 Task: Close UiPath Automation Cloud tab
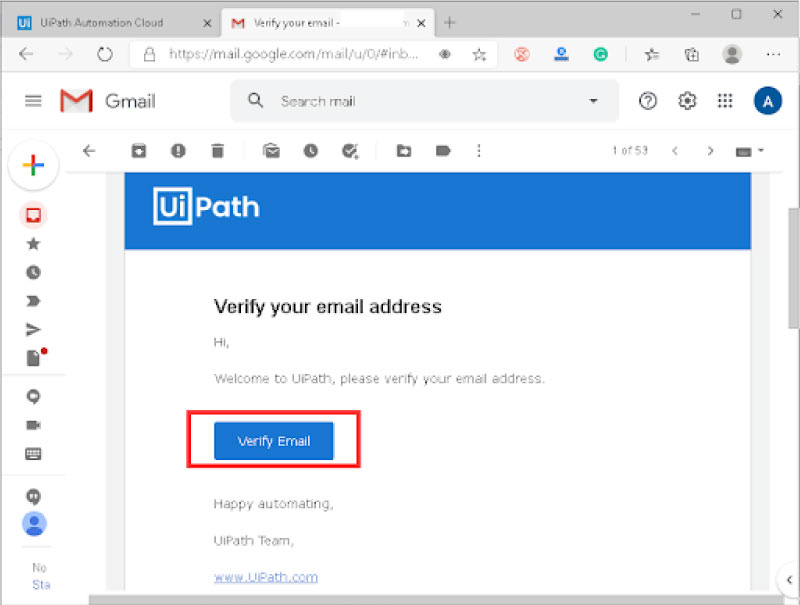pyautogui.click(x=207, y=23)
